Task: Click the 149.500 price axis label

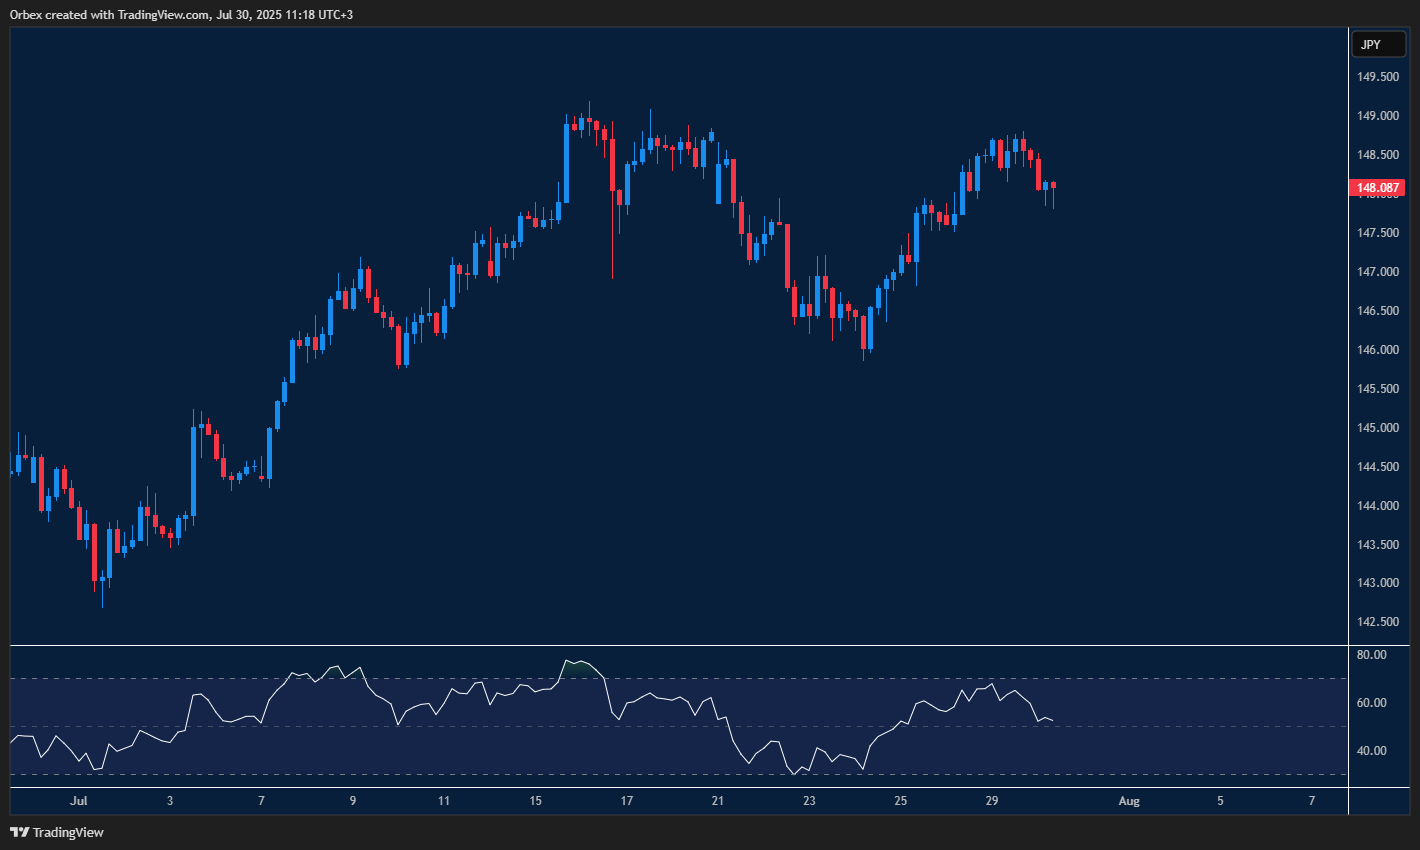Action: pos(1377,77)
